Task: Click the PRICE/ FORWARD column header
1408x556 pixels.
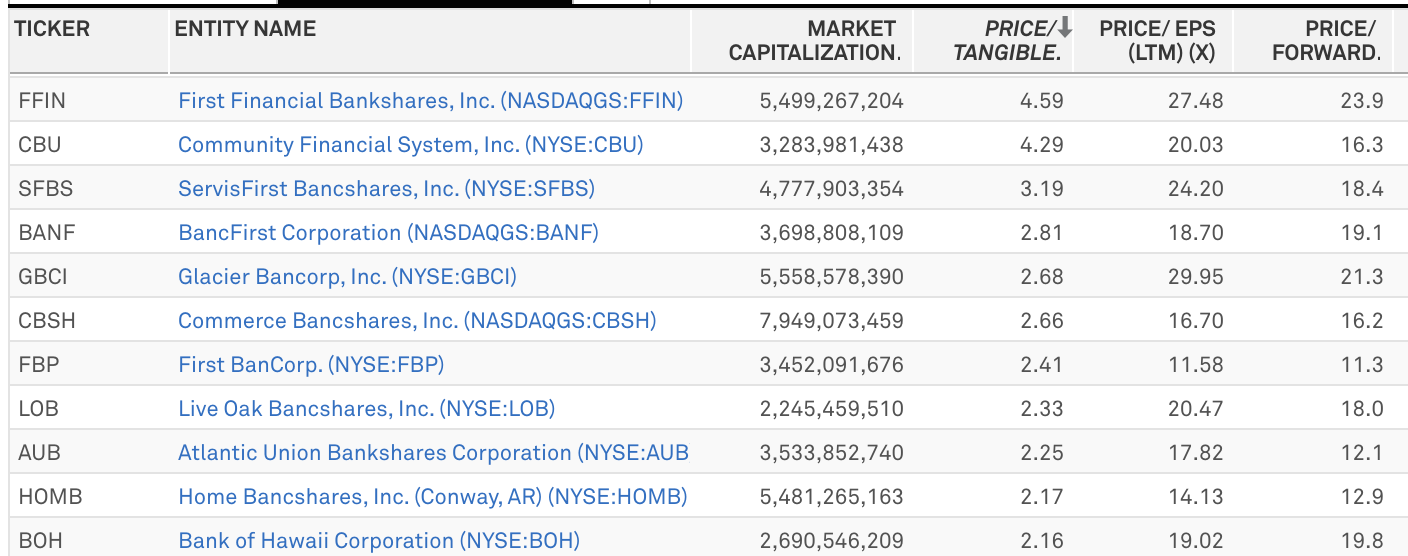Action: (1326, 41)
